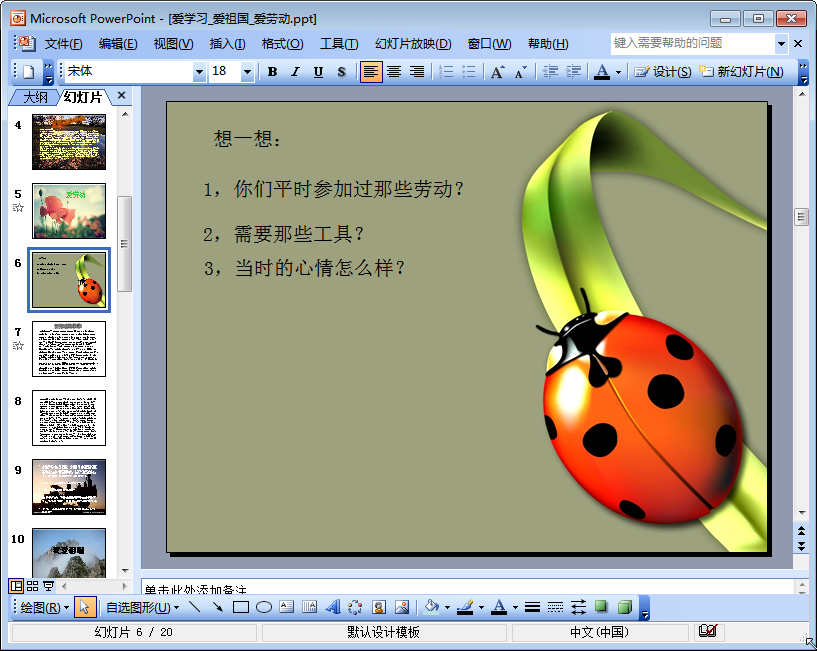Screen dimensions: 817x651
Task: Open the 绘图(R) drawing menu
Action: tap(44, 608)
